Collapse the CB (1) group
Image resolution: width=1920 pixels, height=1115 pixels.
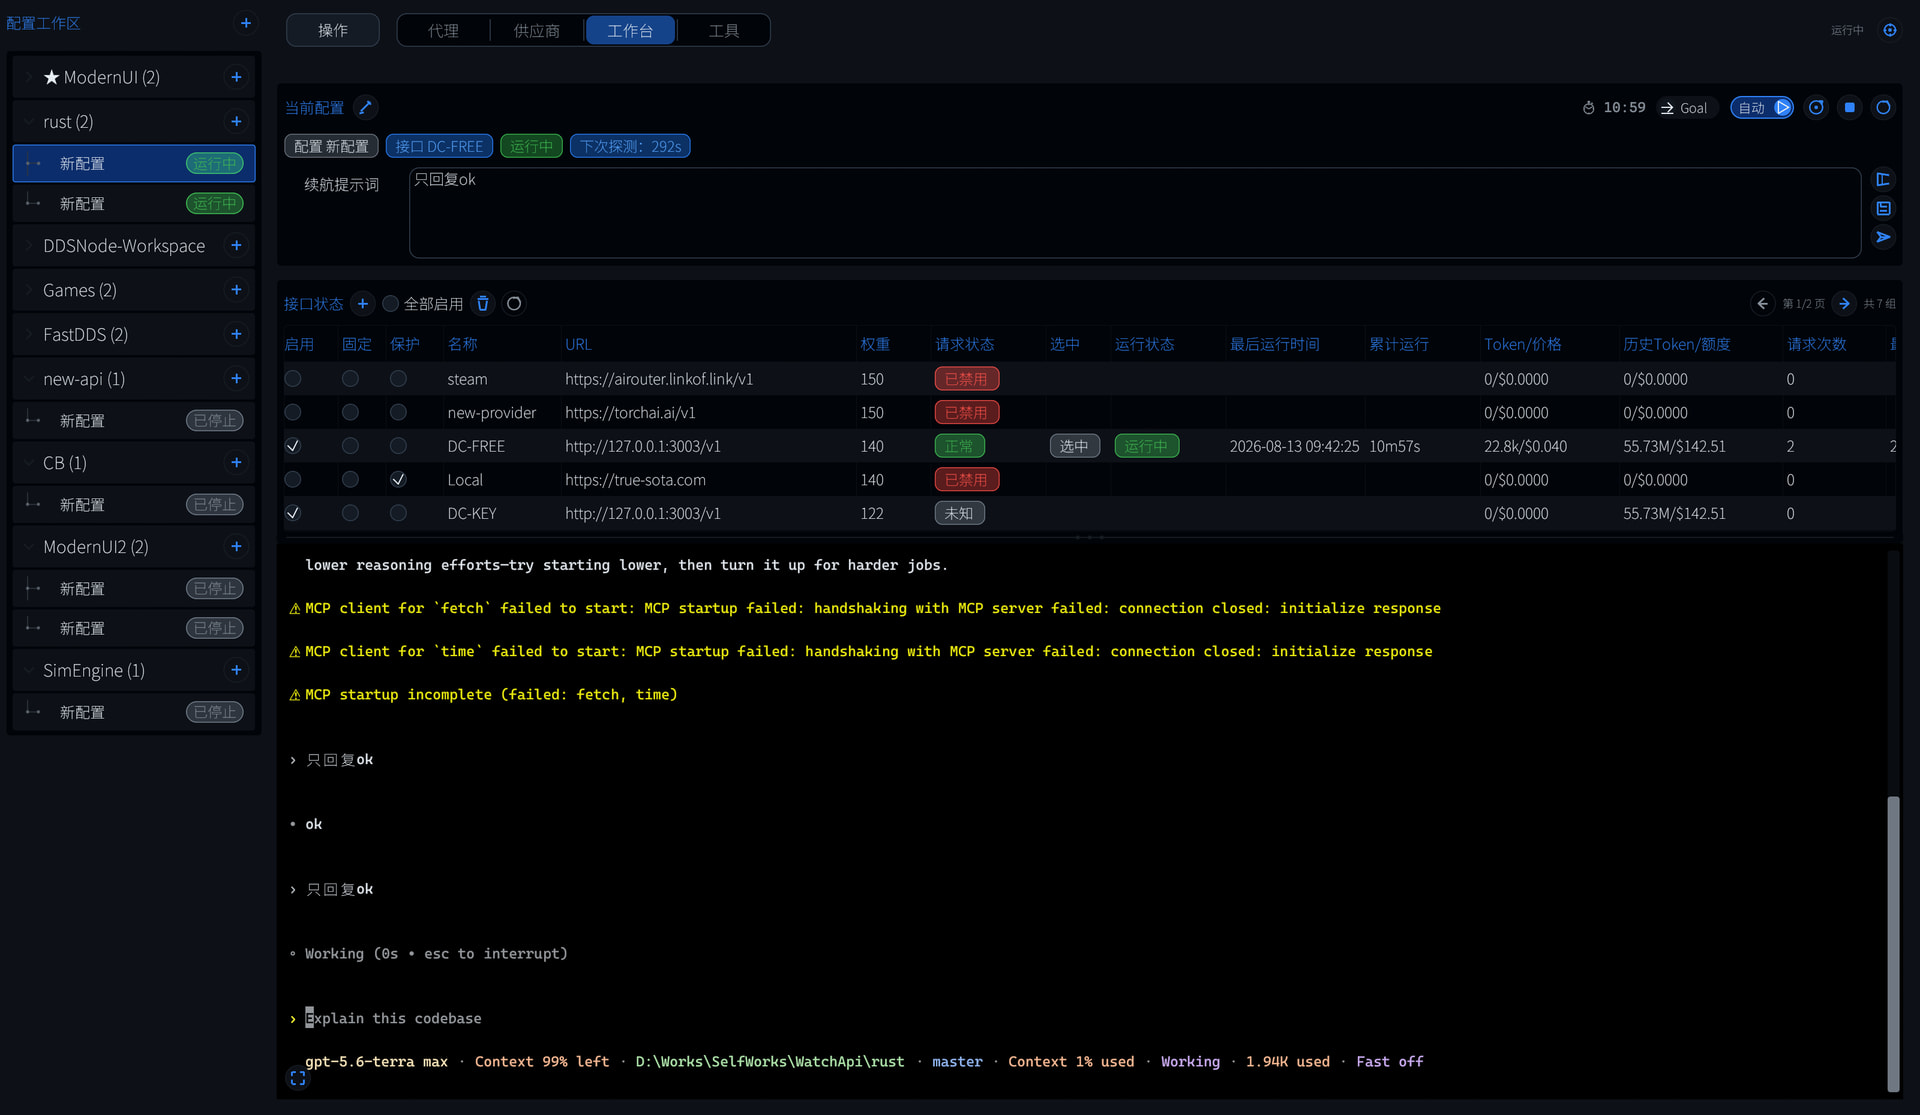pyautogui.click(x=29, y=462)
